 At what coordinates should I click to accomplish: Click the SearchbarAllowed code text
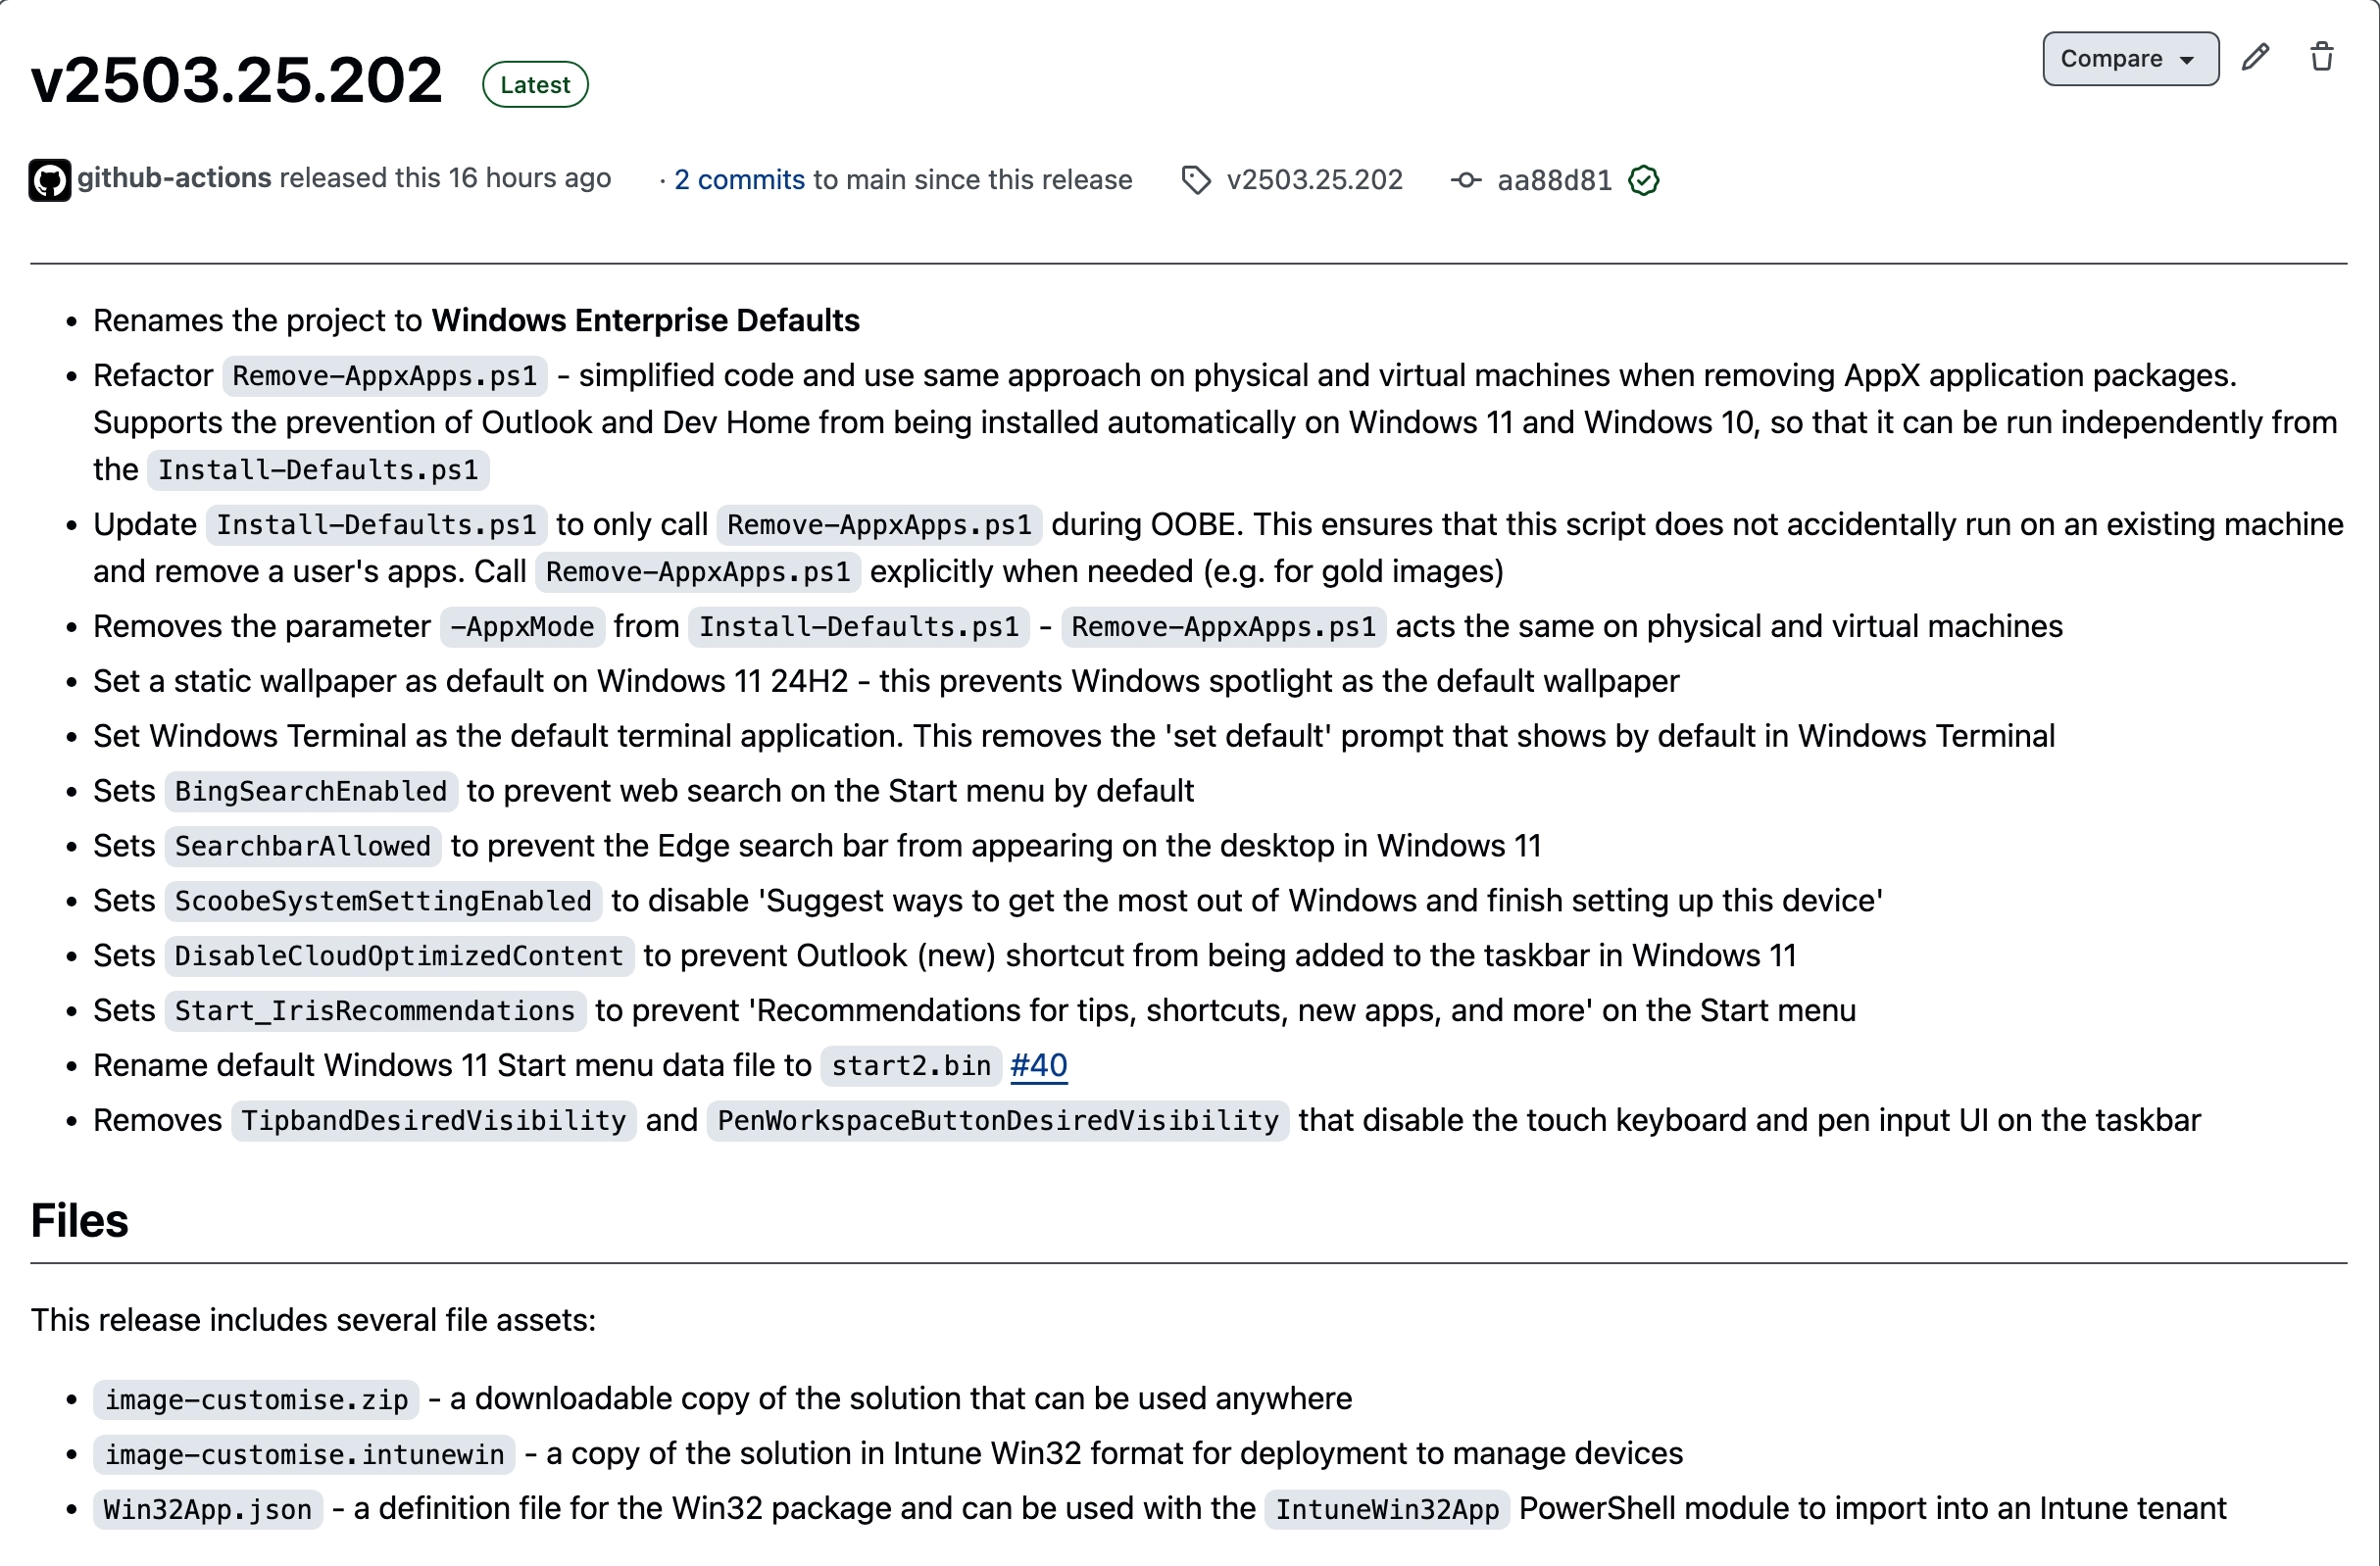tap(303, 847)
